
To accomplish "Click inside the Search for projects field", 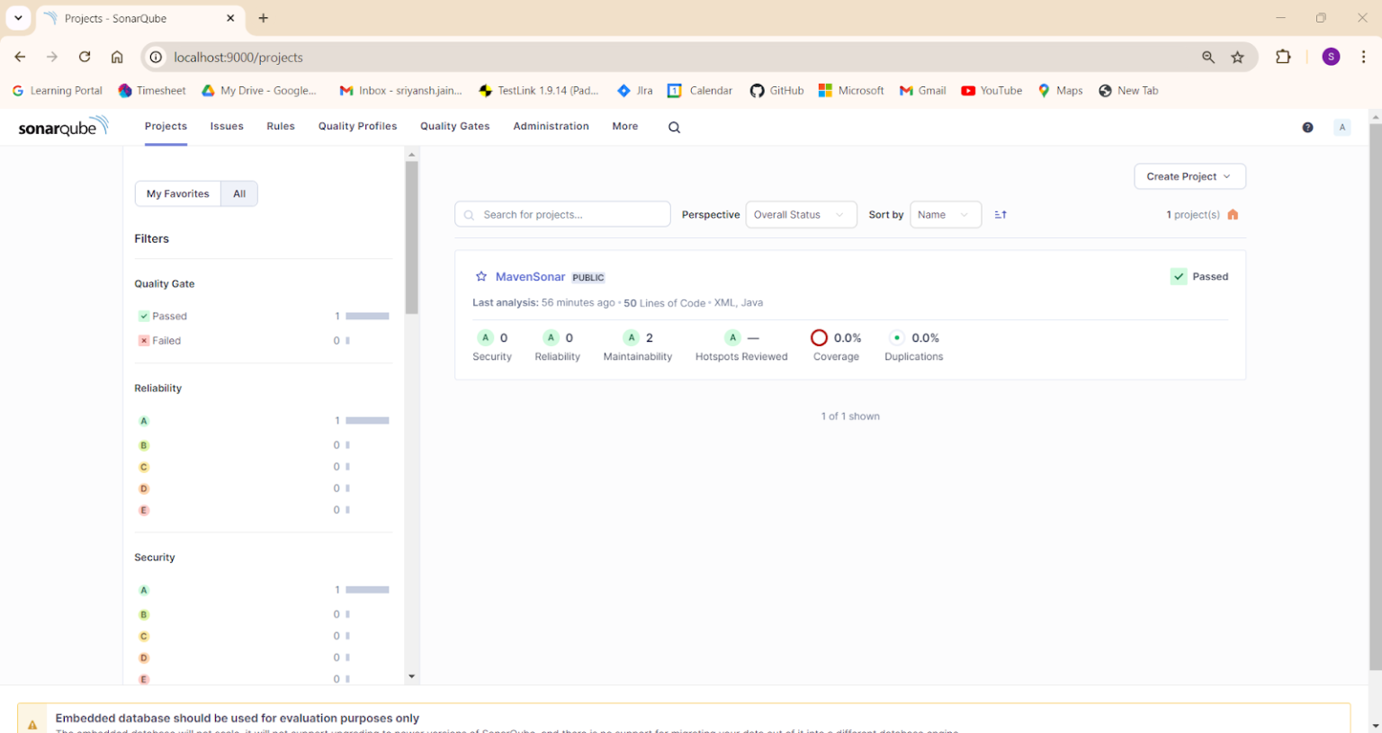I will click(562, 214).
